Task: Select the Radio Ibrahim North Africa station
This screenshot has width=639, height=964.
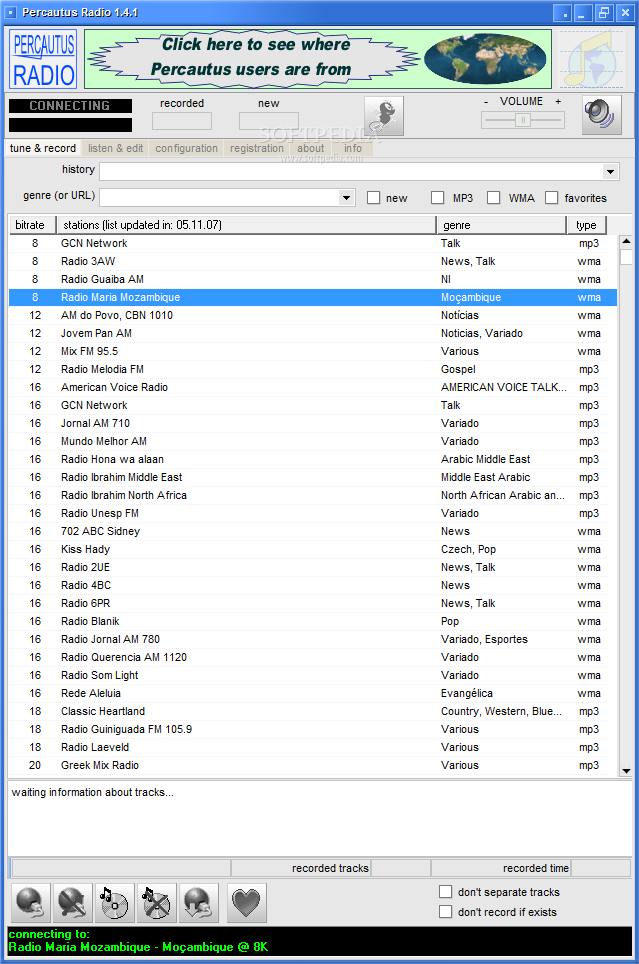Action: pos(313,495)
